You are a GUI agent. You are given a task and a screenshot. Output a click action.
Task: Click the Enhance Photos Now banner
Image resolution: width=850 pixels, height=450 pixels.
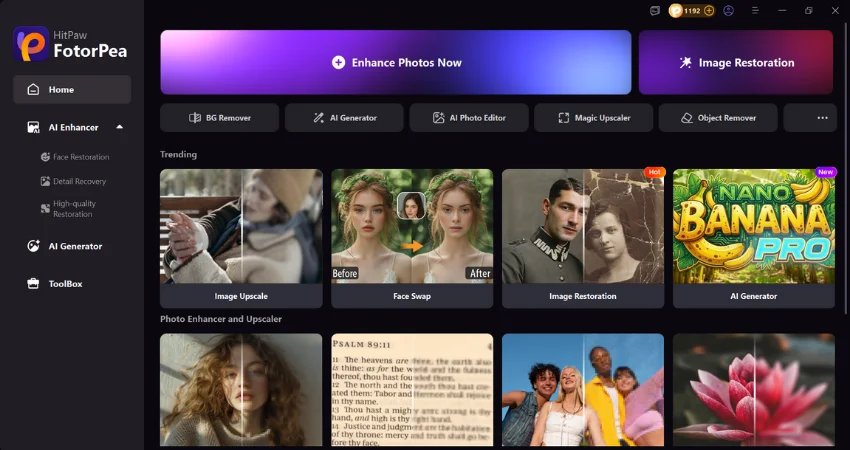pyautogui.click(x=396, y=62)
